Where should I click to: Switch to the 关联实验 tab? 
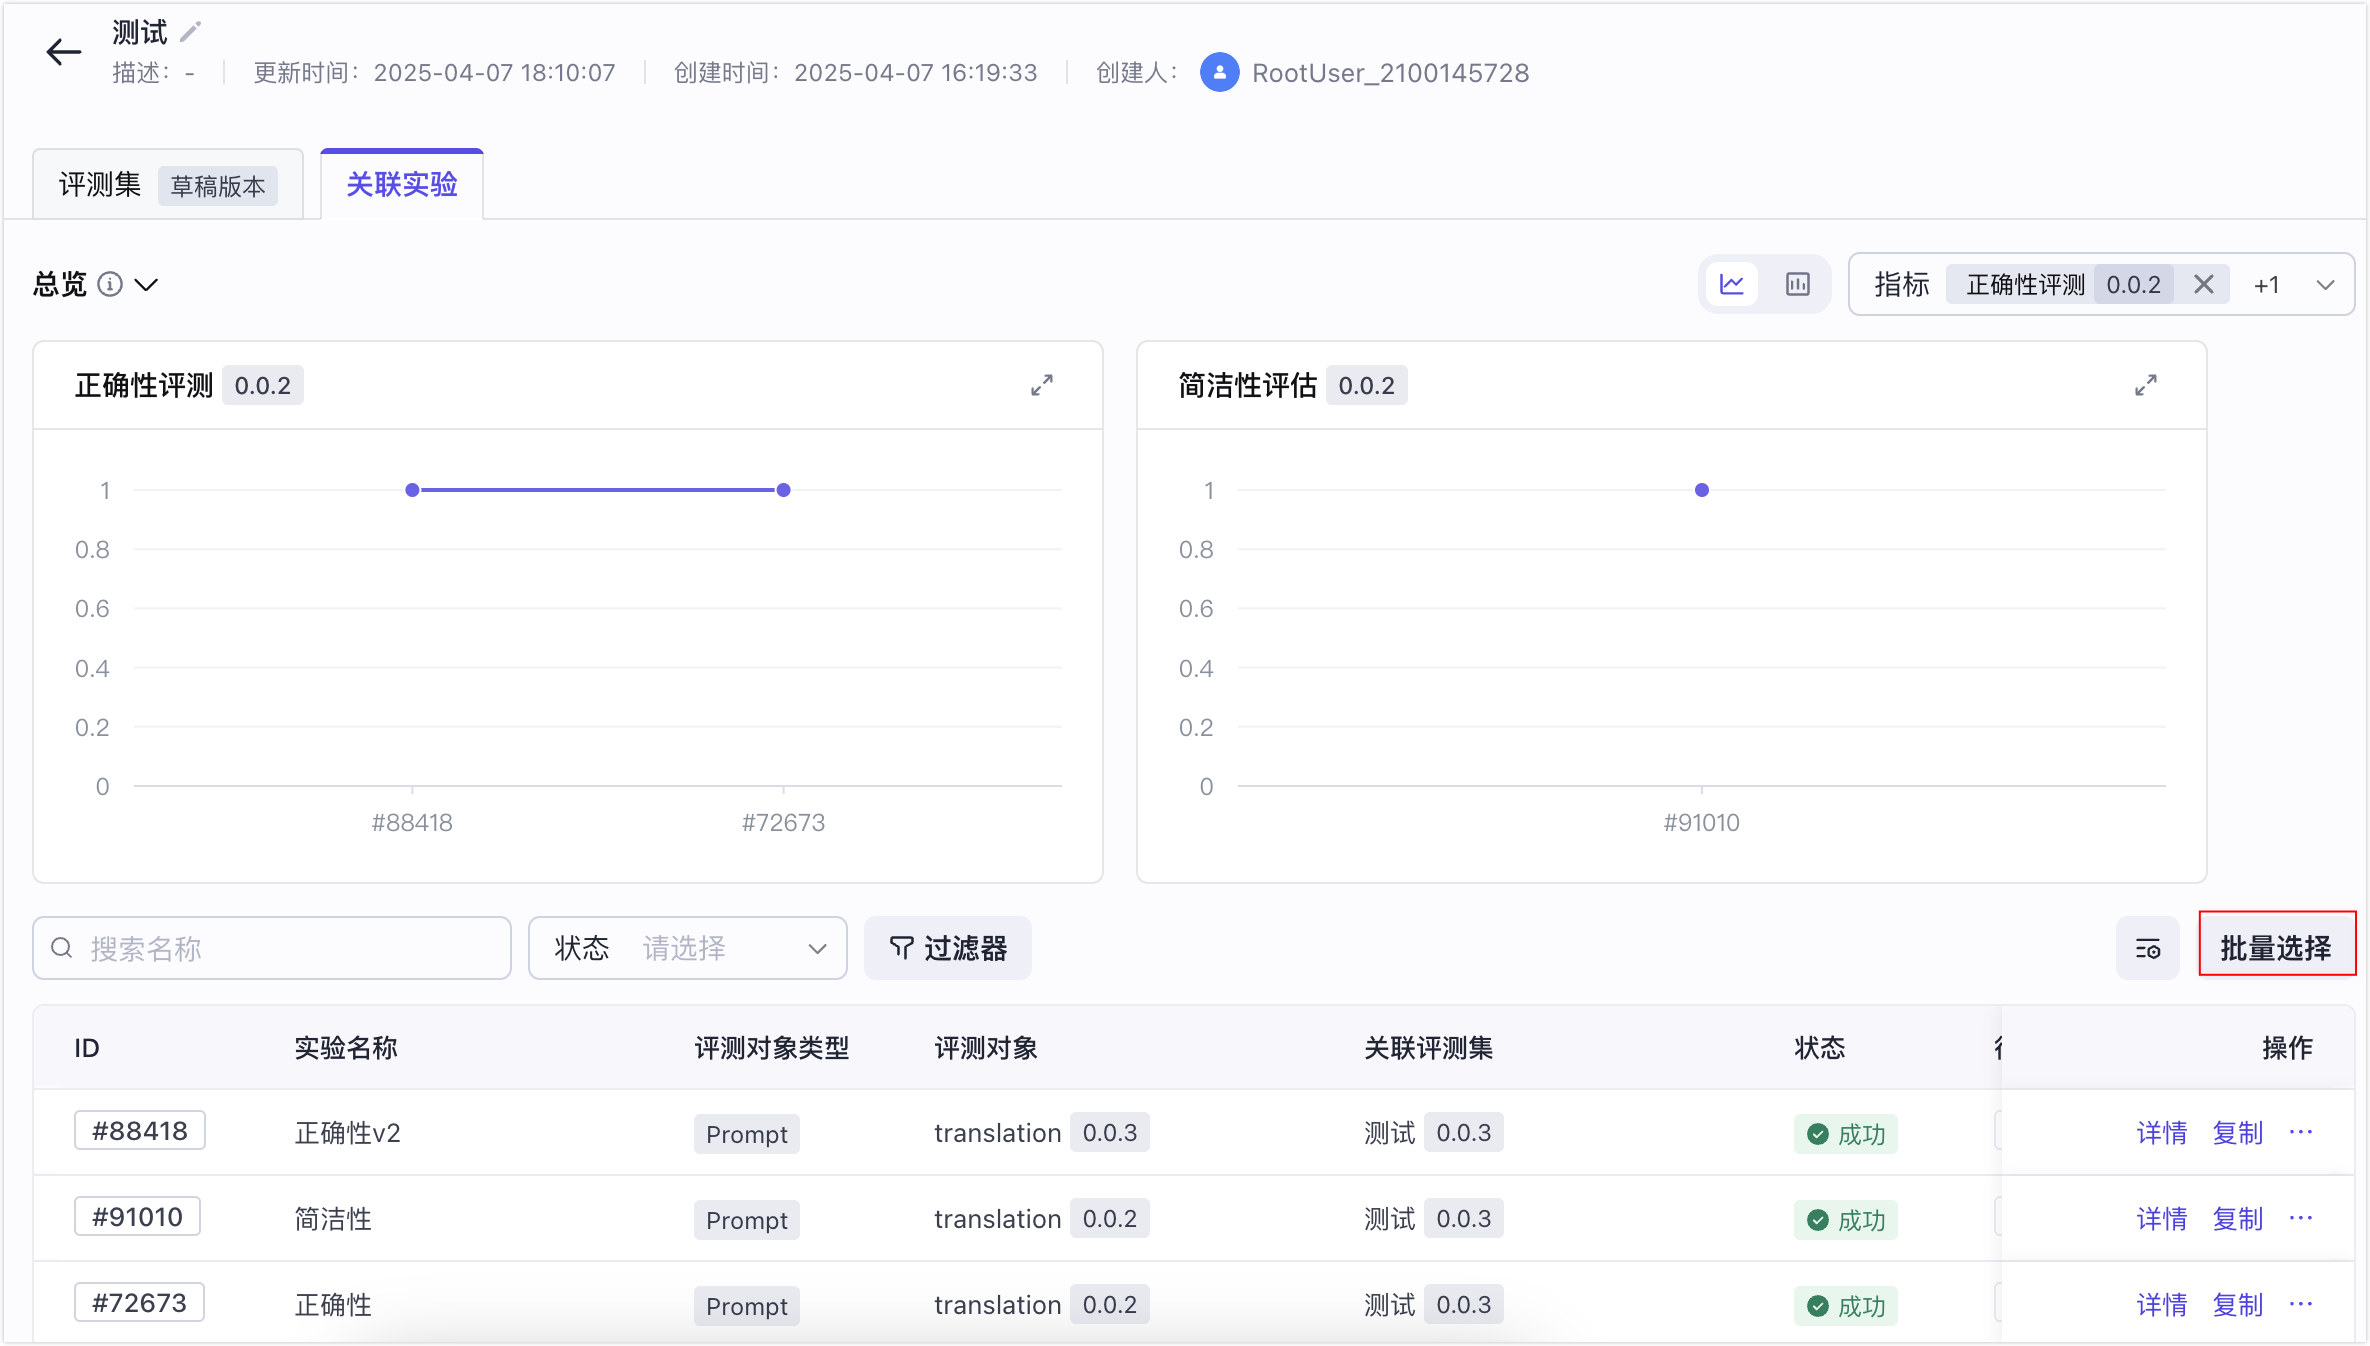coord(402,185)
